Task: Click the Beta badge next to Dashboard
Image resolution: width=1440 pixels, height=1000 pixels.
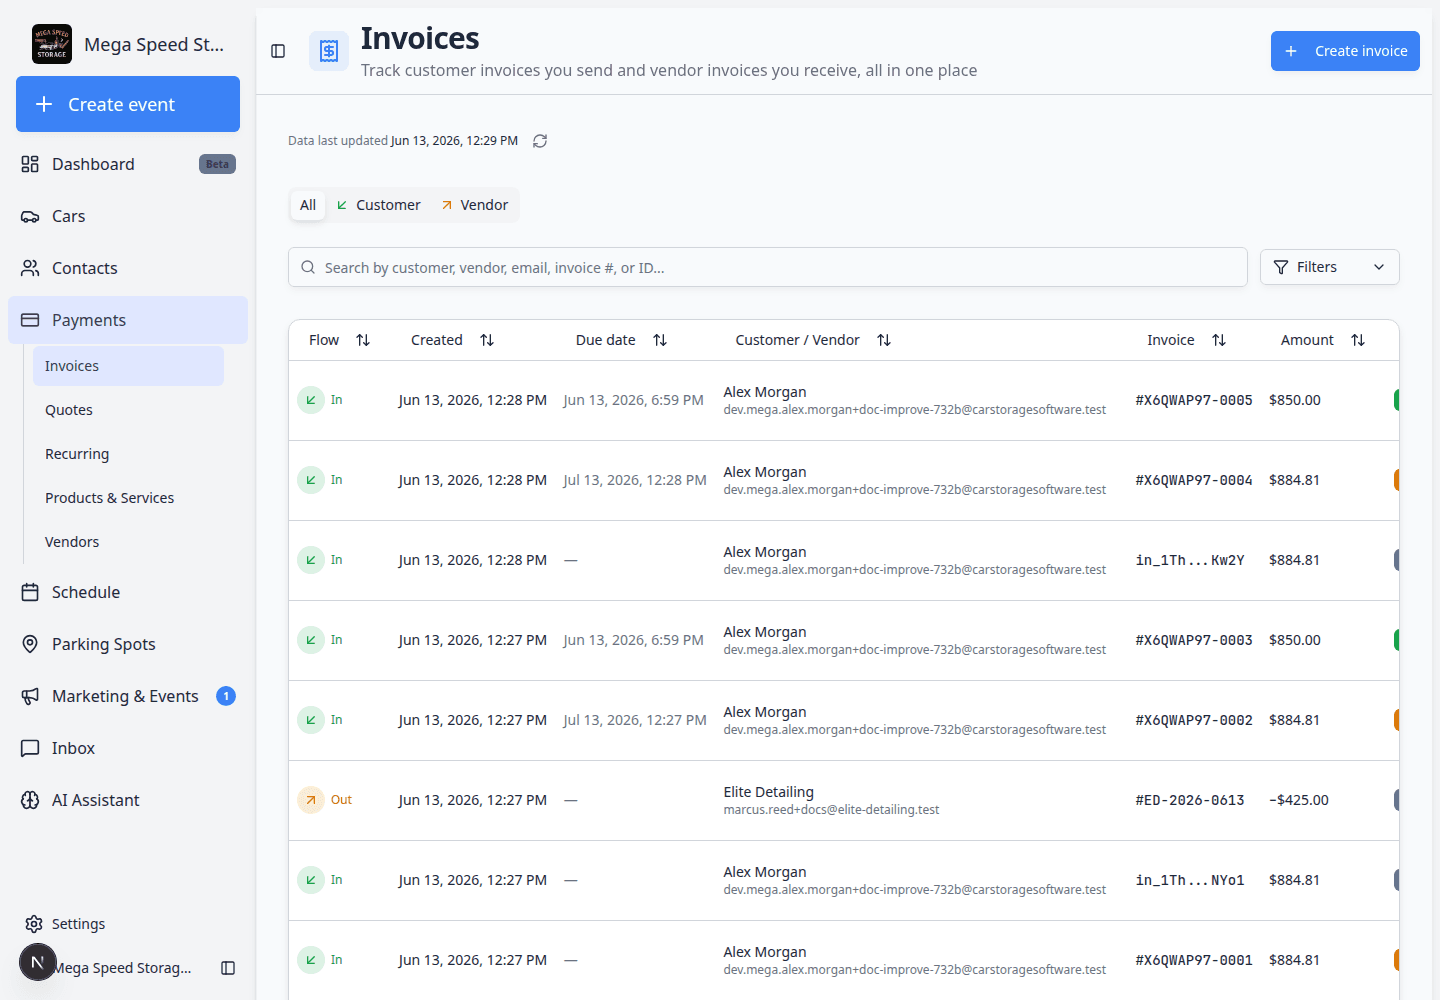Action: 217,164
